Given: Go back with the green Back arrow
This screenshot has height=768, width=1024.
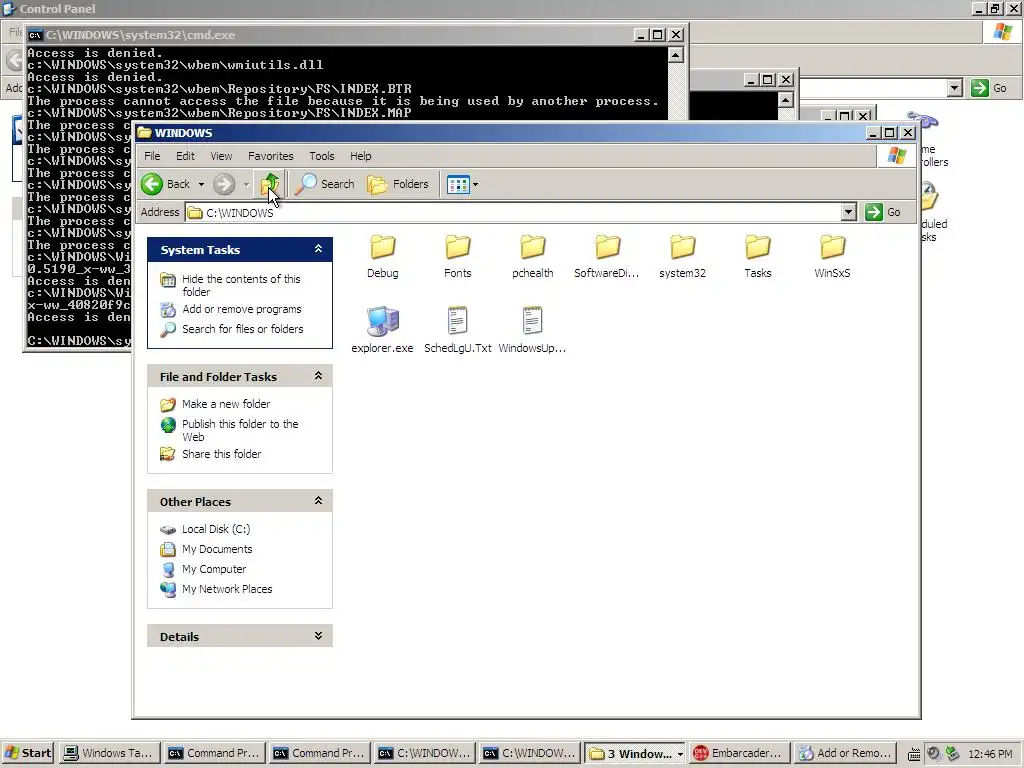Looking at the screenshot, I should click(165, 184).
